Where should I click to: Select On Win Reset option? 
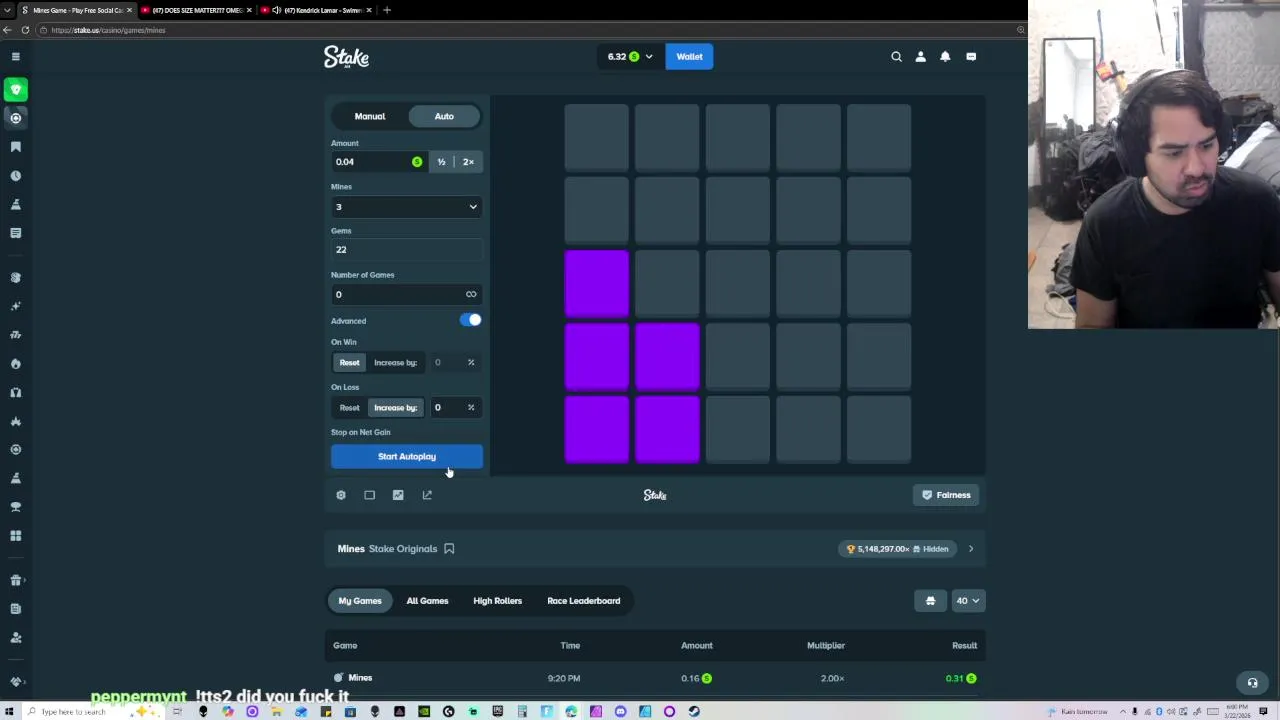349,363
